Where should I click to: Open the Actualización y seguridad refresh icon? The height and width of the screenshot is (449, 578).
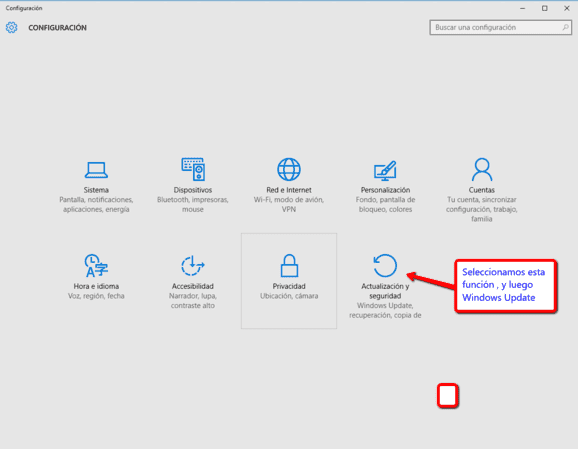point(385,265)
